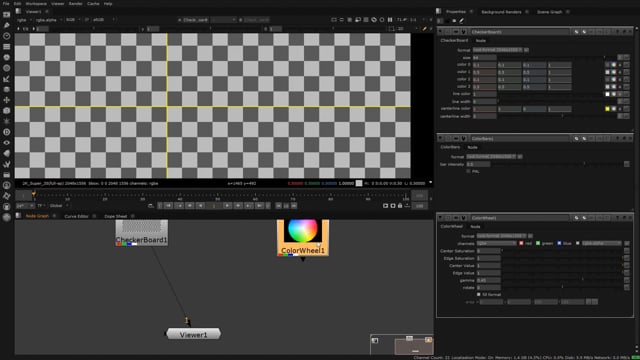Open the Keyer nodes toolbar icon
The image size is (640, 360).
pyautogui.click(x=7, y=79)
